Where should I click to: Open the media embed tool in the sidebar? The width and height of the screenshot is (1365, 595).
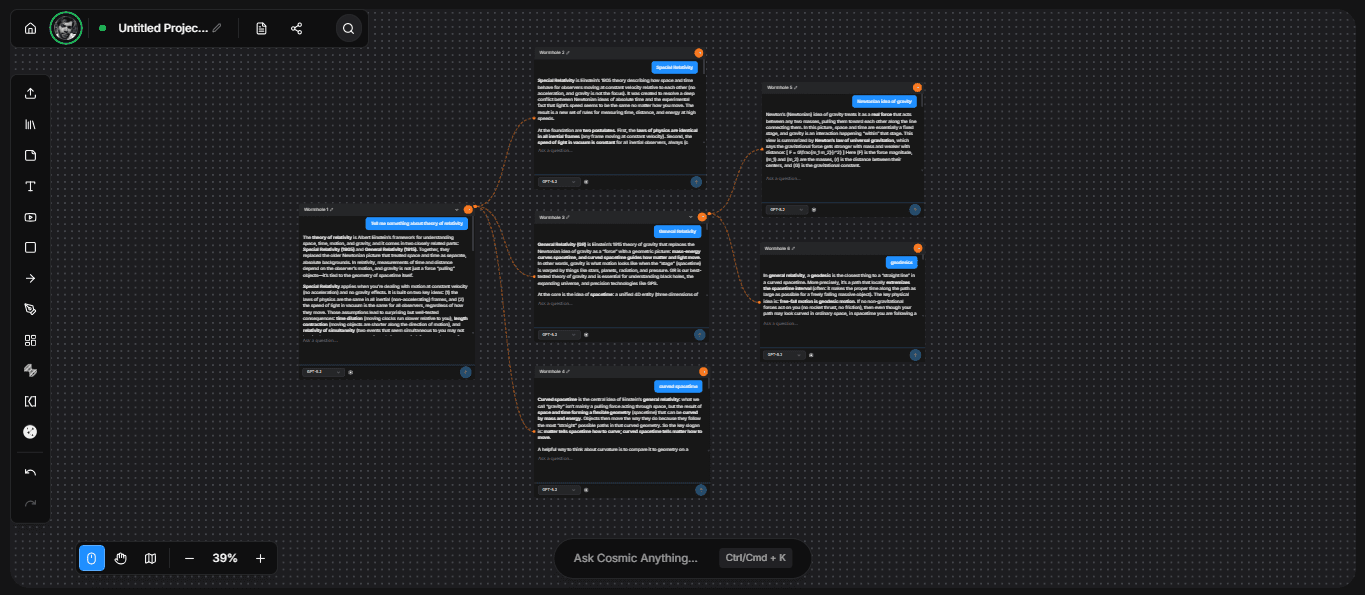[30, 217]
